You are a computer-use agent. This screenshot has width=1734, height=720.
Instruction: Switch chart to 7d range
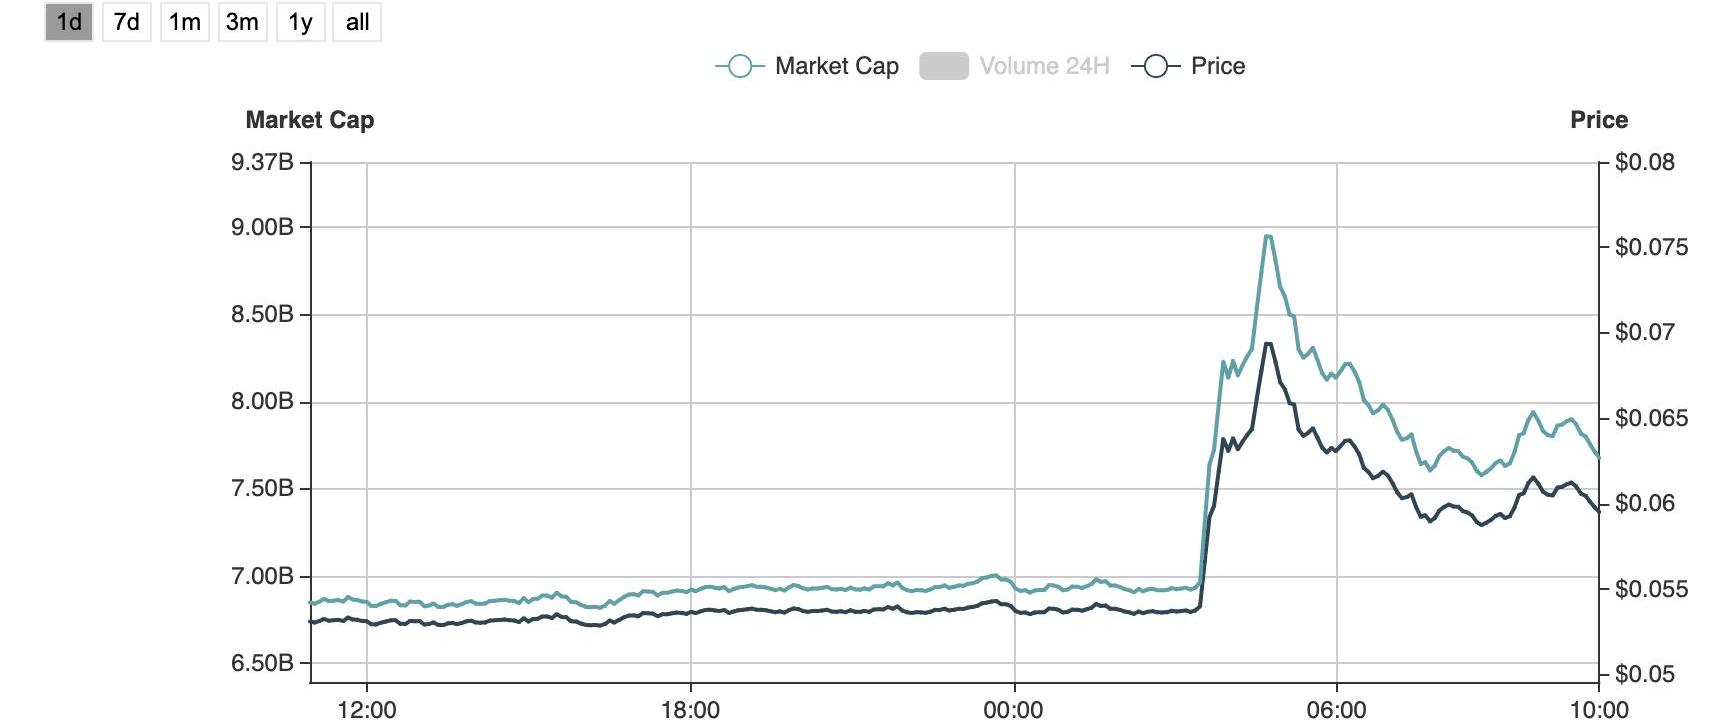tap(127, 22)
